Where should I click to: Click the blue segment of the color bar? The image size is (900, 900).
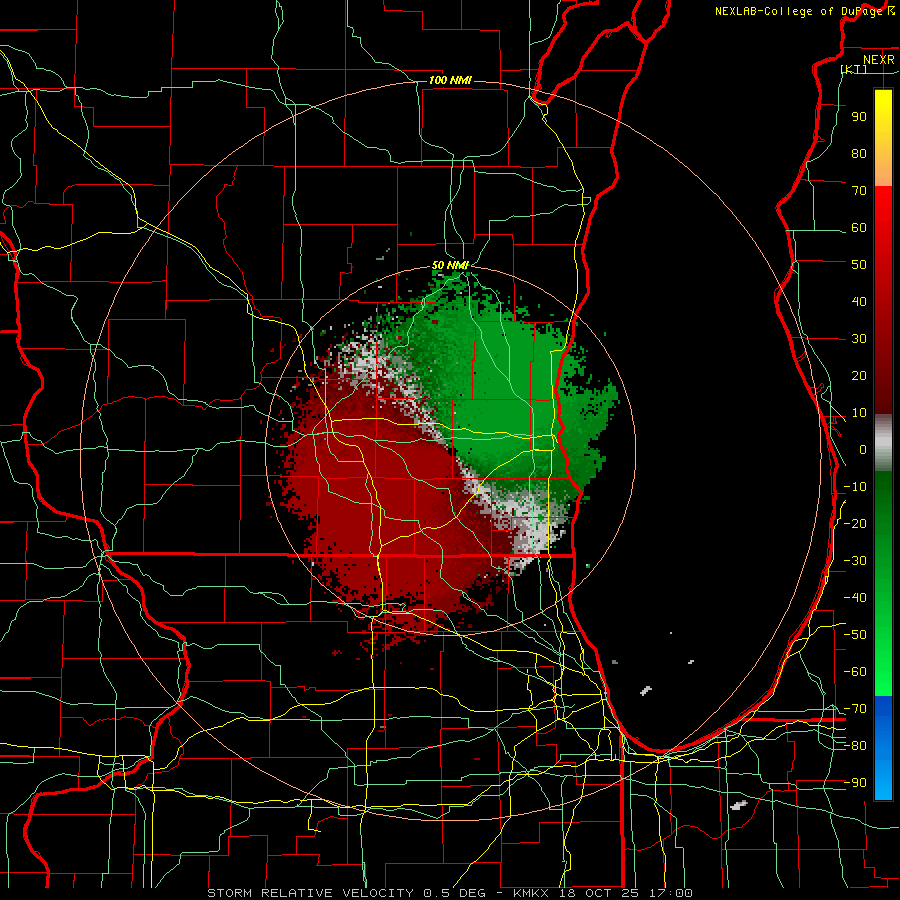coord(883,748)
